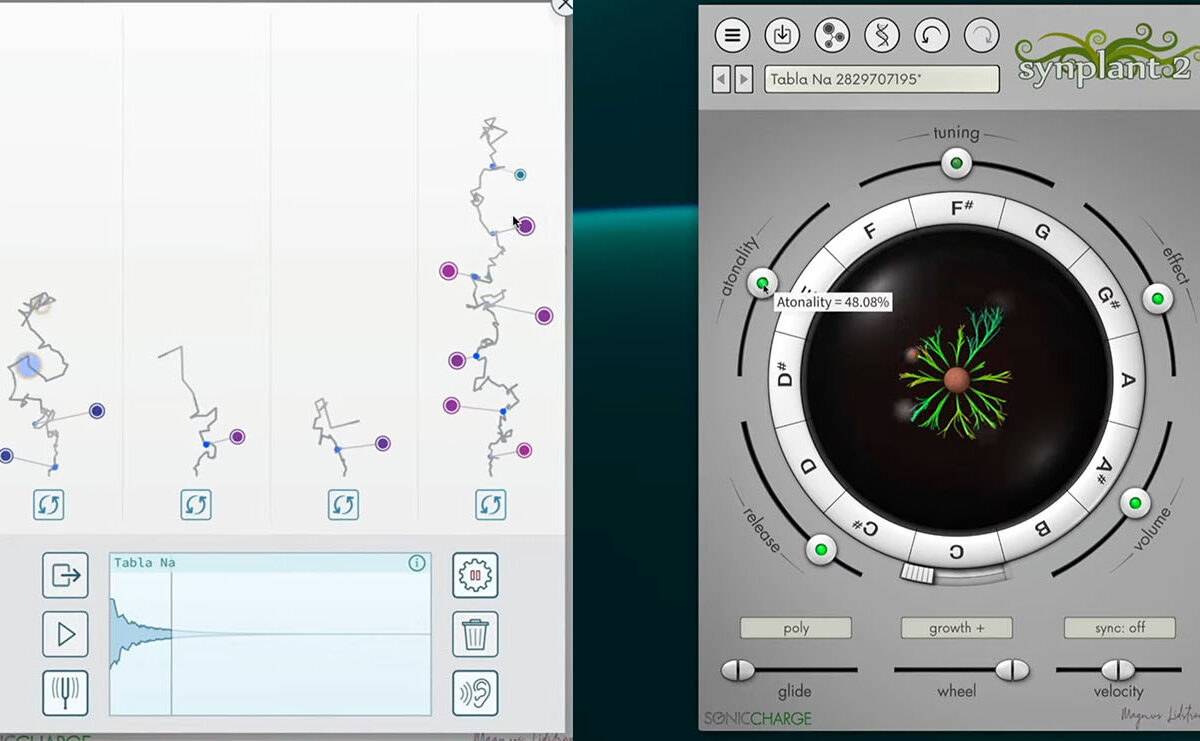Select previous patch with left arrow
Viewport: 1200px width, 741px height.
tap(721, 80)
